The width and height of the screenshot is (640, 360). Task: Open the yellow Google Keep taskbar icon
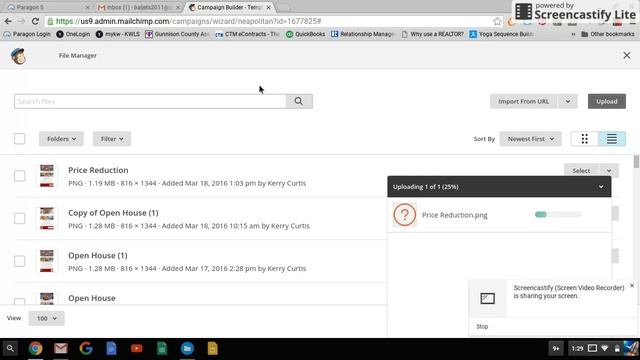[213, 348]
